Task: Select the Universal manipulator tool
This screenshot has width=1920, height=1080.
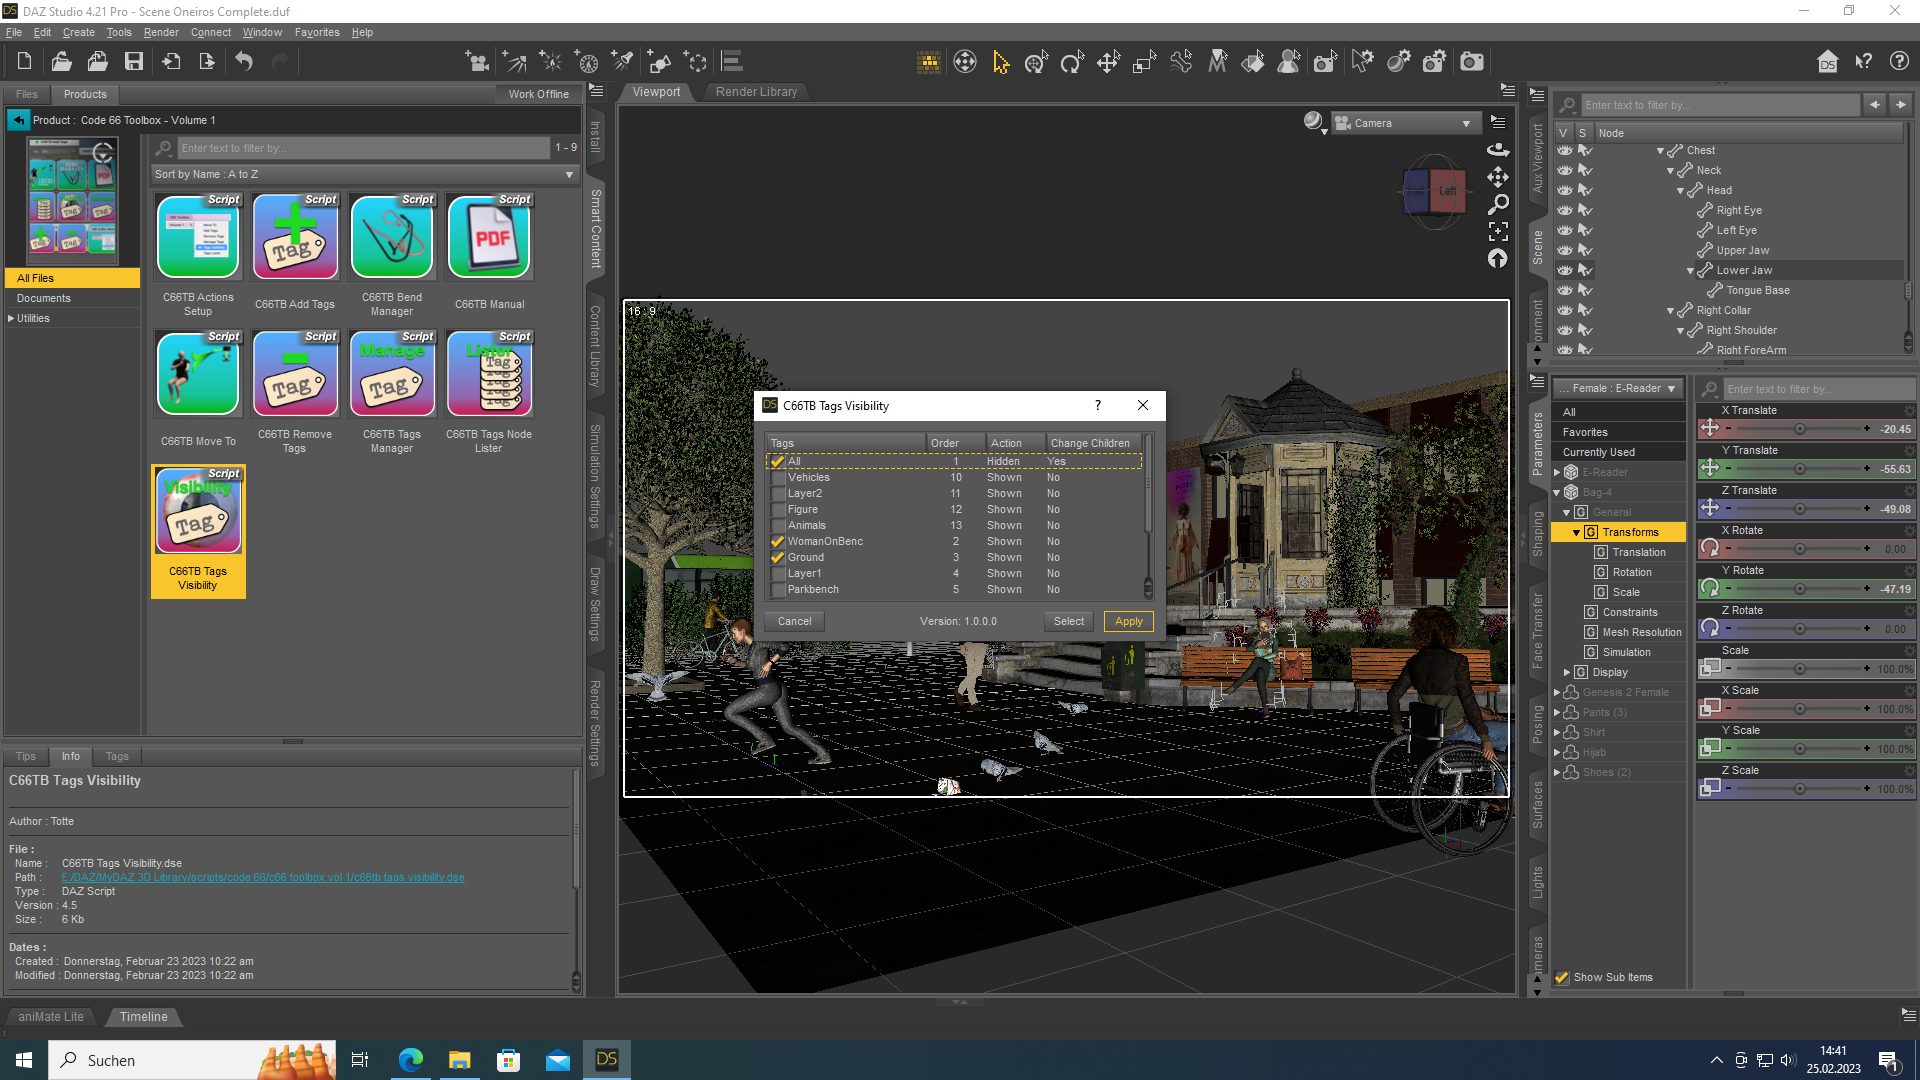Action: (1036, 62)
